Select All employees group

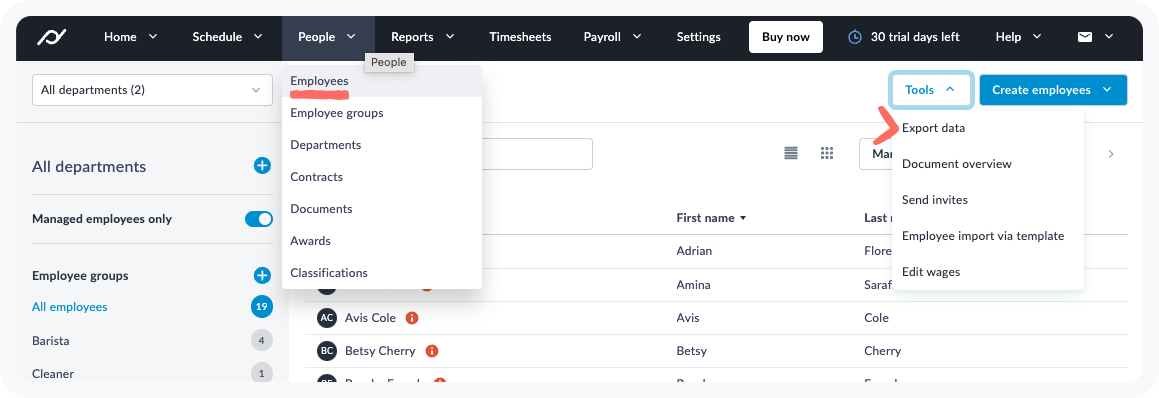tap(69, 306)
